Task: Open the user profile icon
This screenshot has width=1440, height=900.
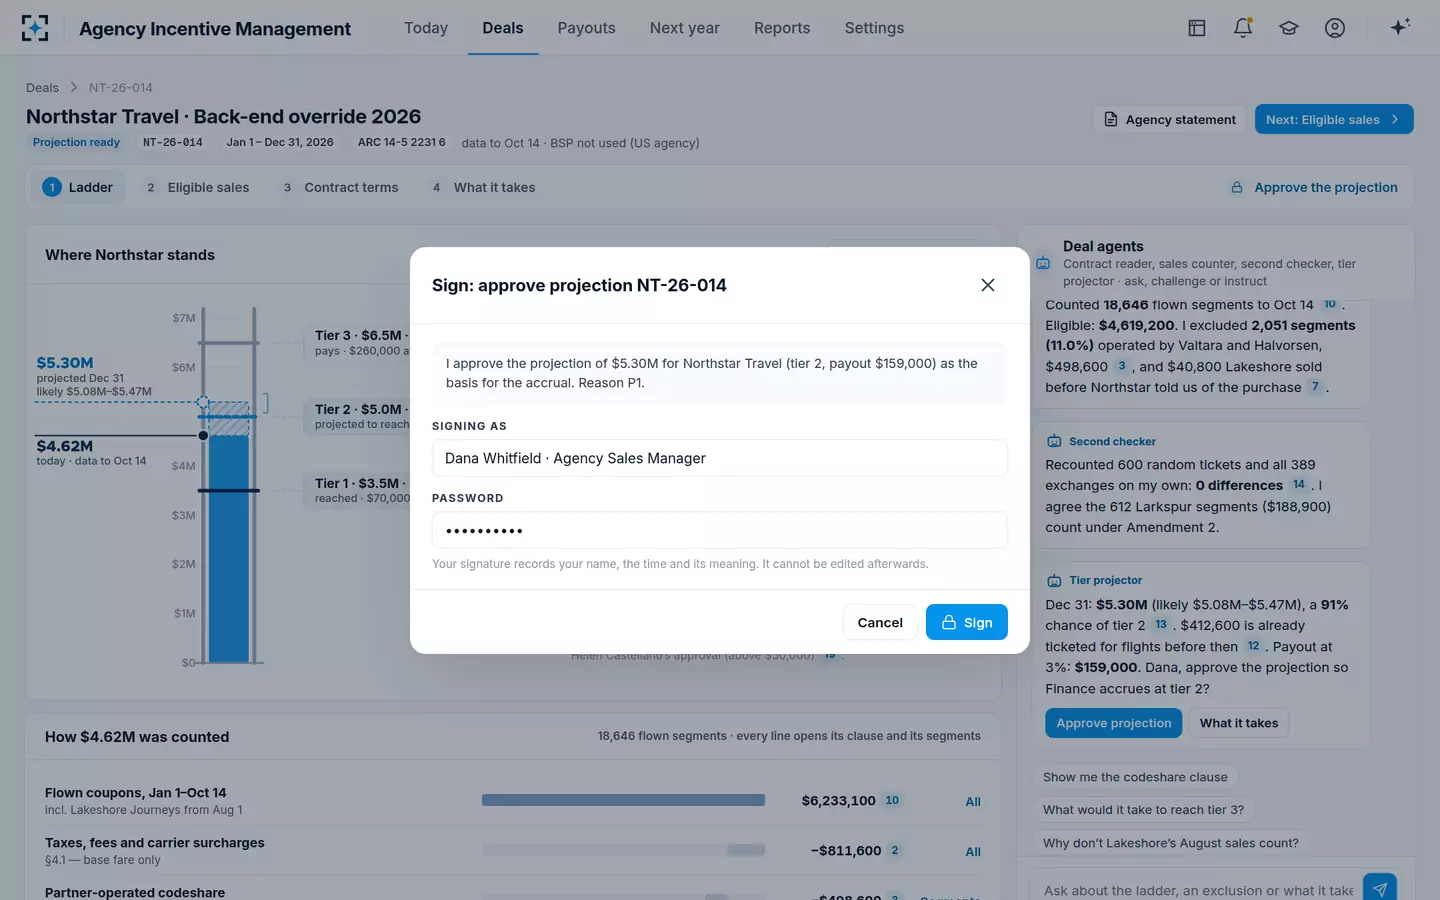Action: [x=1335, y=28]
